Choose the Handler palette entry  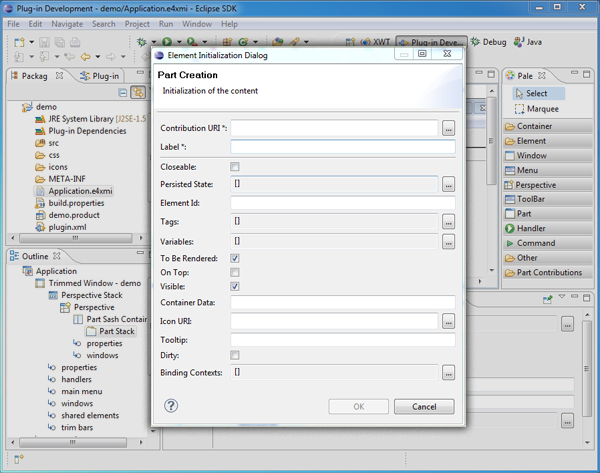(536, 229)
